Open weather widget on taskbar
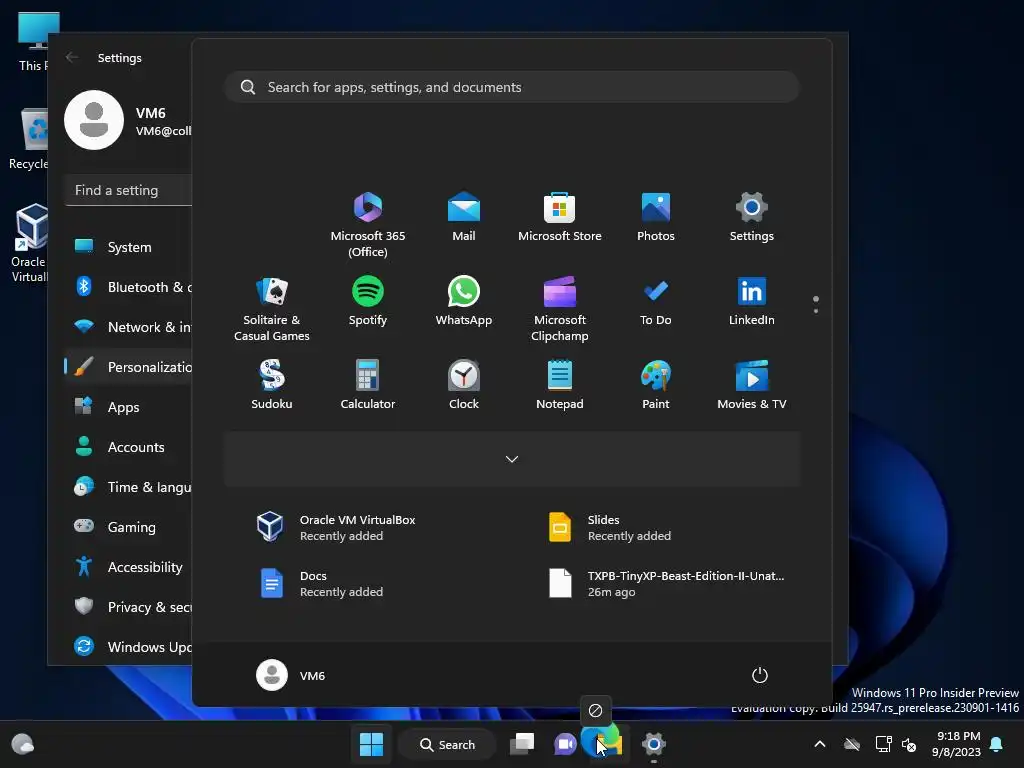The height and width of the screenshot is (768, 1024). (x=23, y=744)
